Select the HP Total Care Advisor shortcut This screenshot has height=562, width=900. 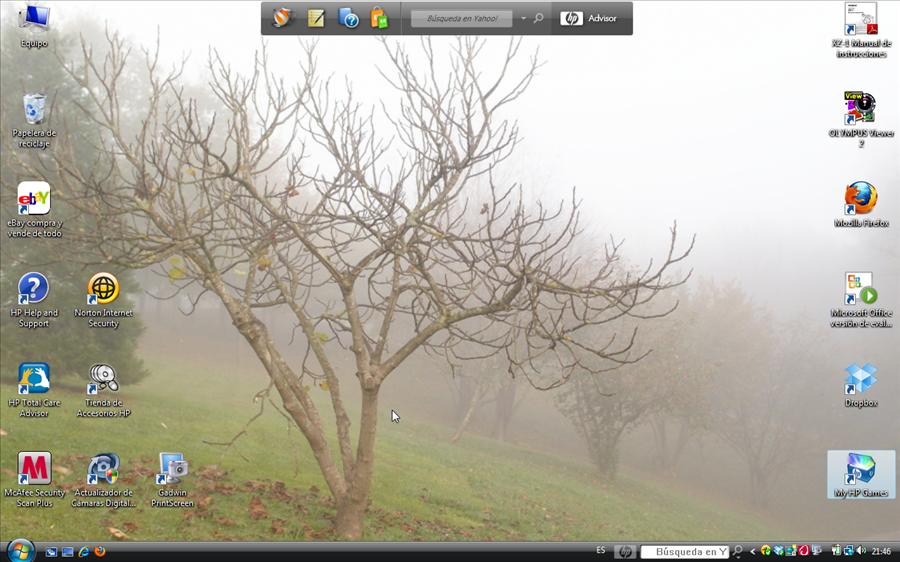[34, 390]
